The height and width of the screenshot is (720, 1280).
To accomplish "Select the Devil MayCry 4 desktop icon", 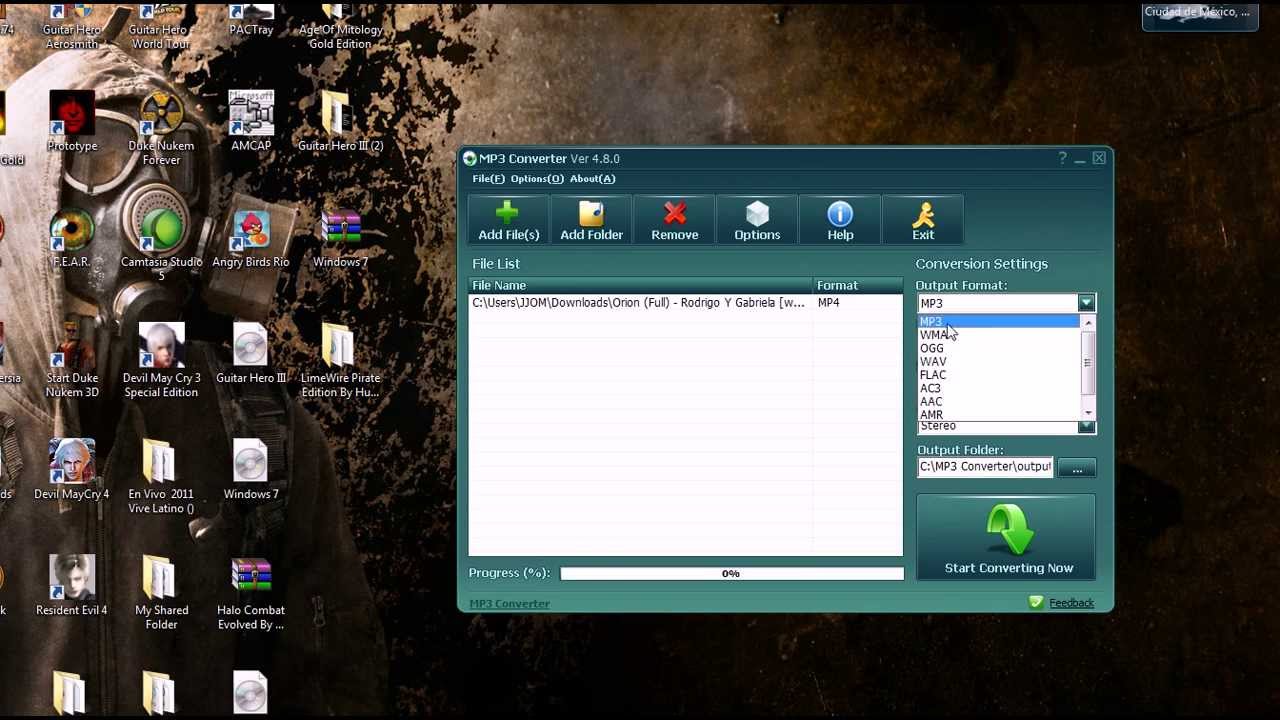I will tap(72, 470).
